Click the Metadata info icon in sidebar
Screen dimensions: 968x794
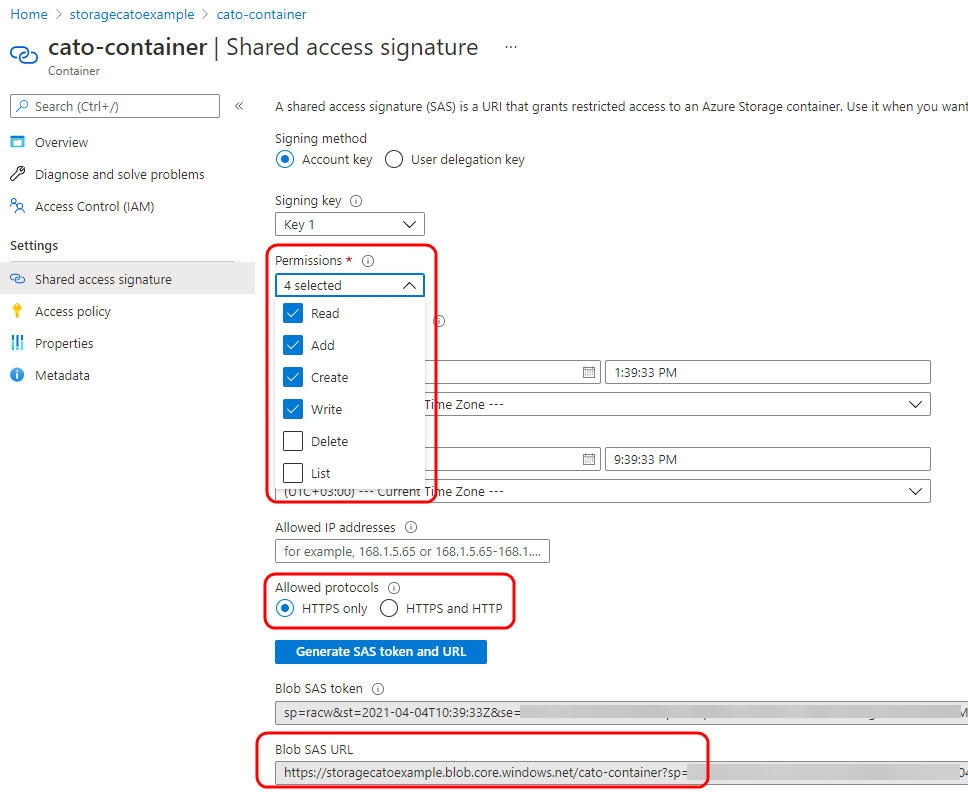16,375
